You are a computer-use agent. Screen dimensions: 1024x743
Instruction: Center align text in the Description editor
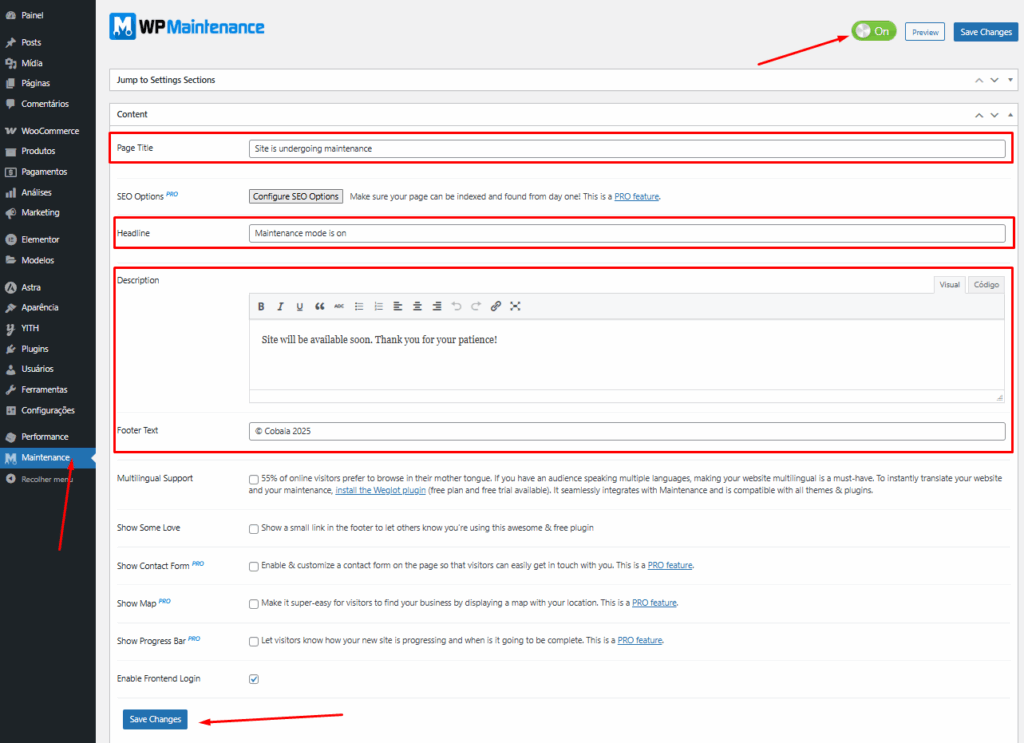[418, 306]
